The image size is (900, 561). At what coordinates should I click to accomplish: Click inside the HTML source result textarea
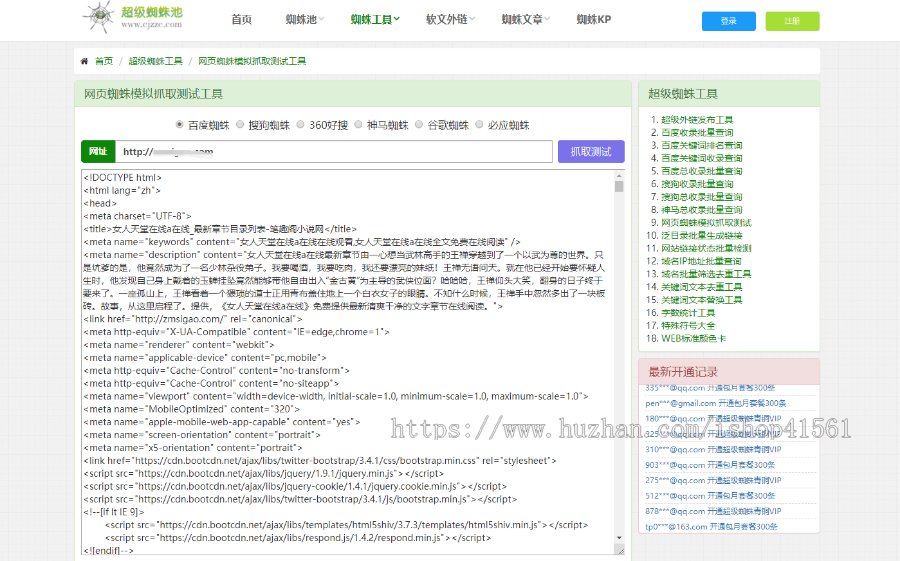pyautogui.click(x=348, y=362)
